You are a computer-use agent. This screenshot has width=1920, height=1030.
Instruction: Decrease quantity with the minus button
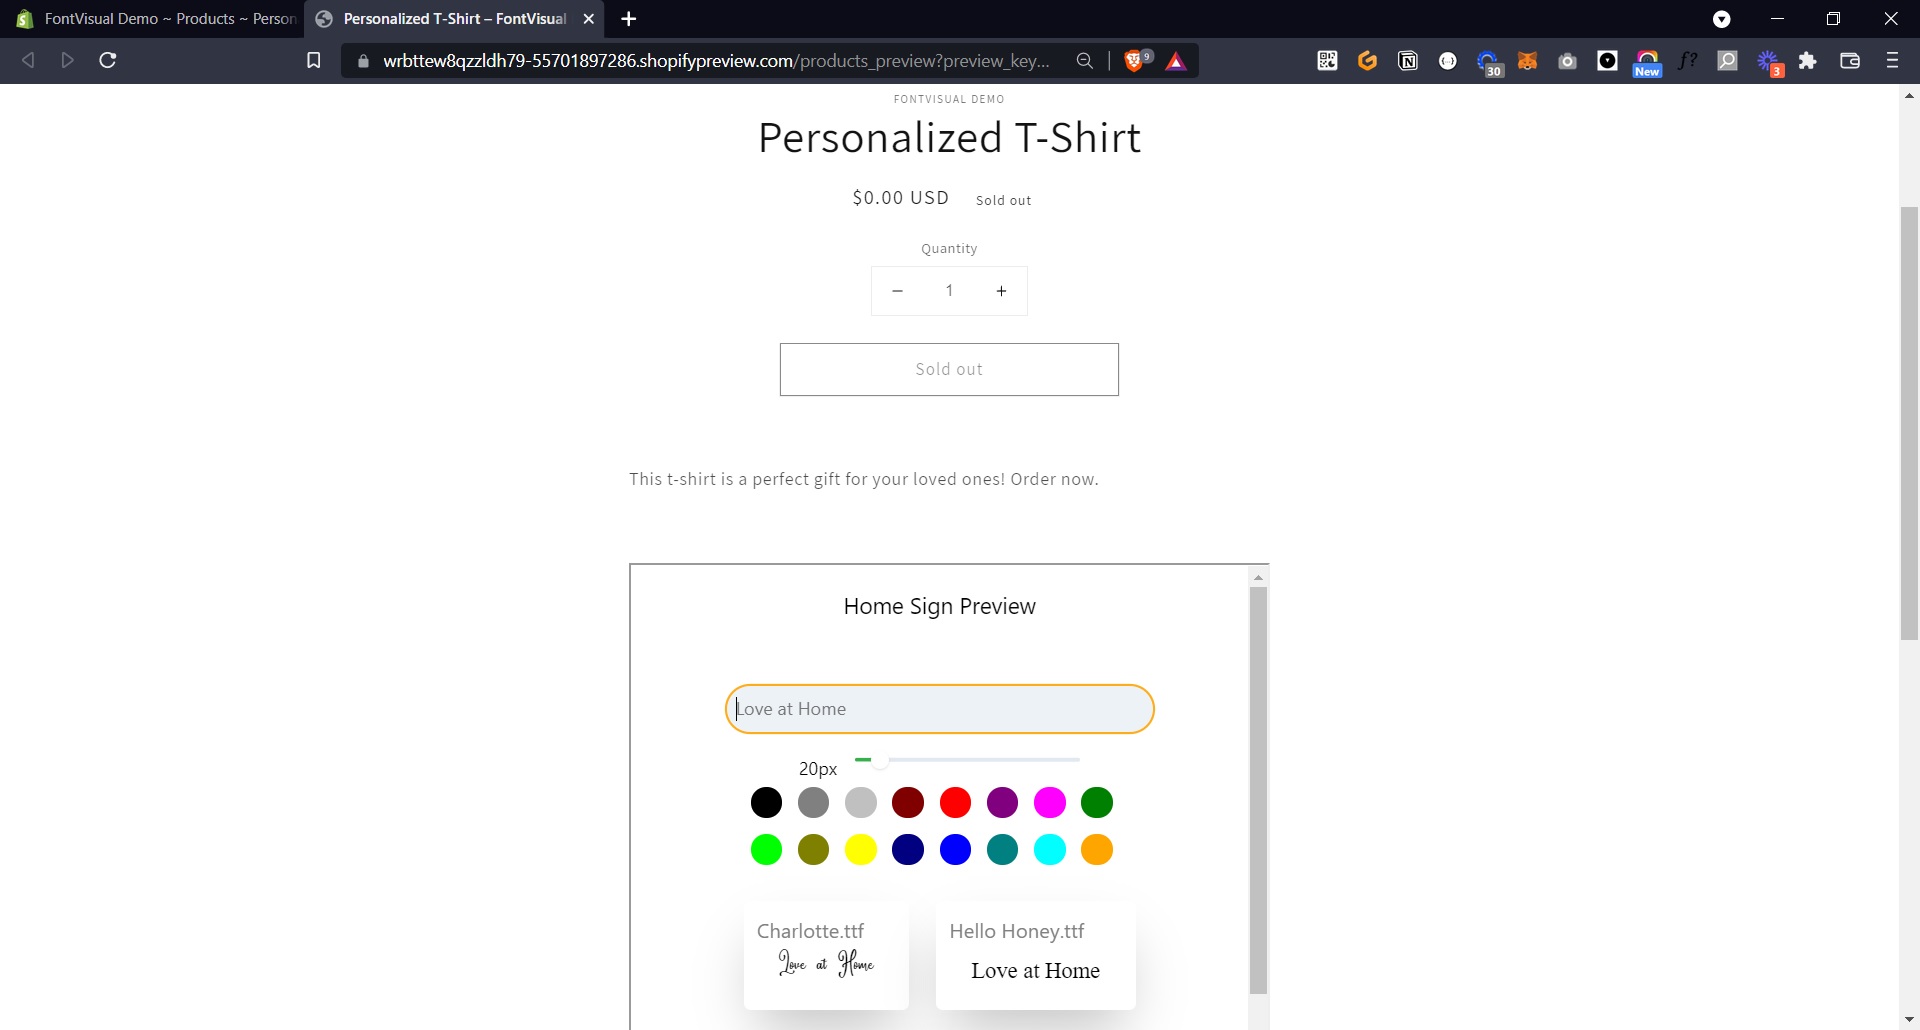897,291
